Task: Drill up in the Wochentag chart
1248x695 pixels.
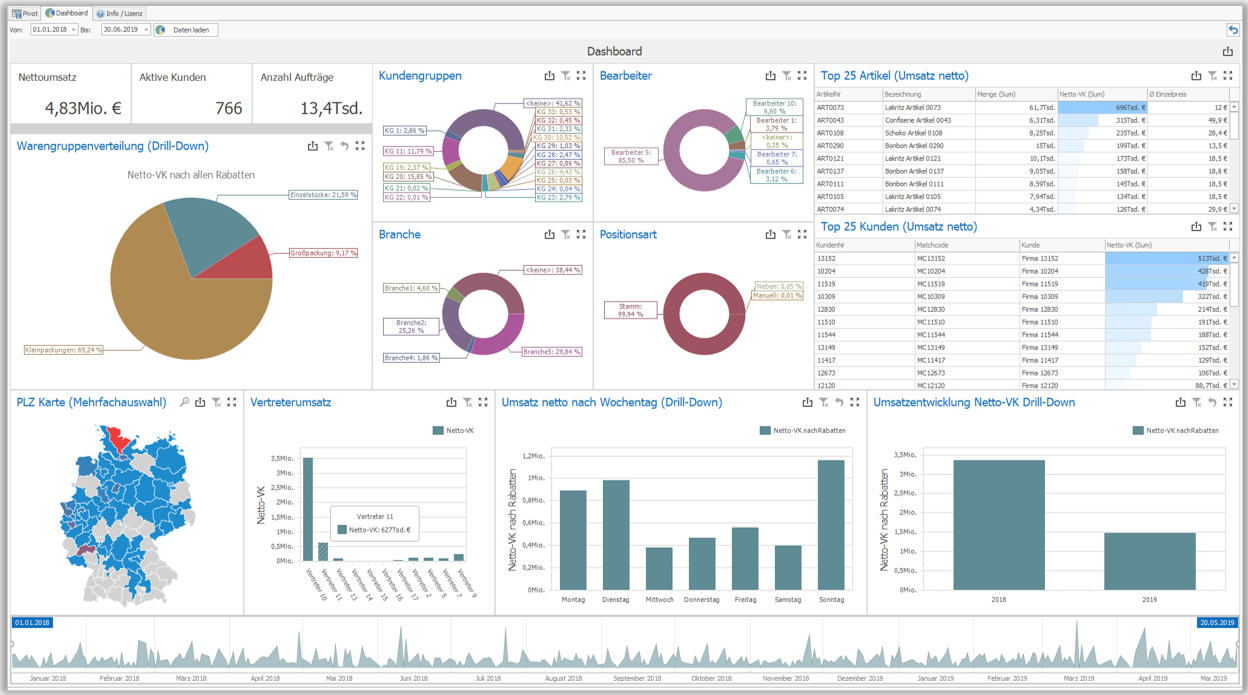Action: point(839,403)
